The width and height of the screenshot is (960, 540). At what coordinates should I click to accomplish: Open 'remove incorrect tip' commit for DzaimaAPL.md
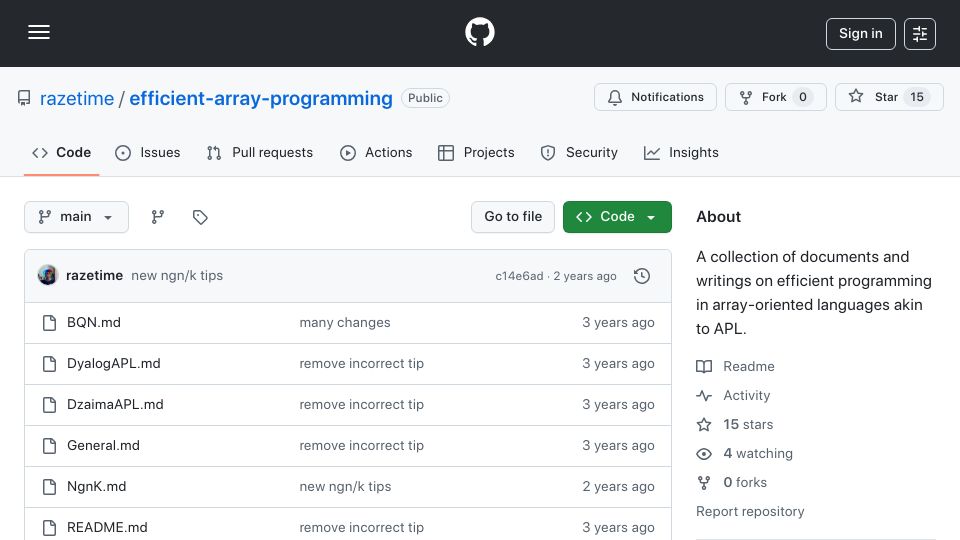click(361, 405)
